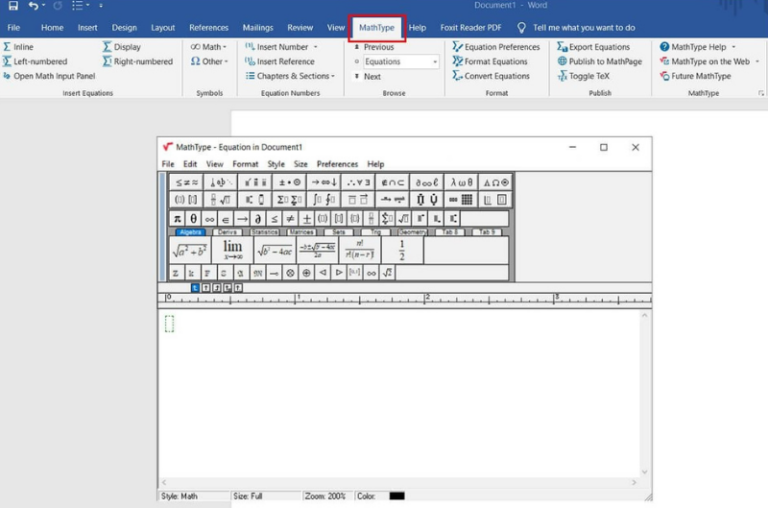This screenshot has height=508, width=768.
Task: Switch to the Matrices expression tab
Action: click(301, 232)
